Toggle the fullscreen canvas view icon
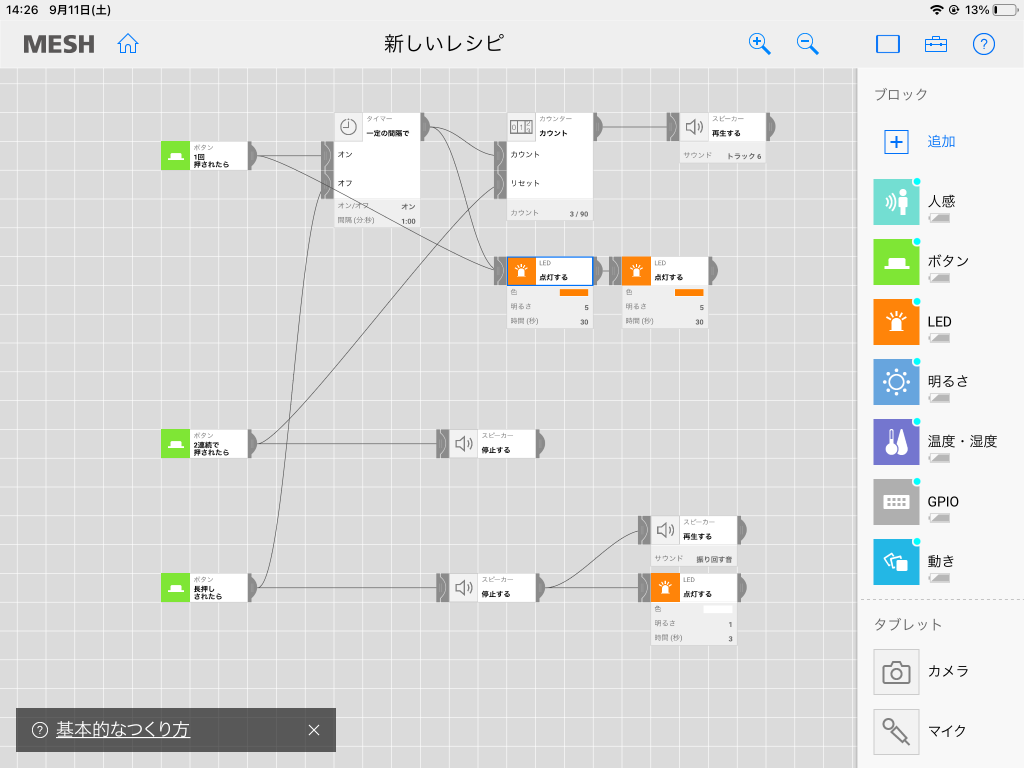The height and width of the screenshot is (768, 1024). point(888,44)
